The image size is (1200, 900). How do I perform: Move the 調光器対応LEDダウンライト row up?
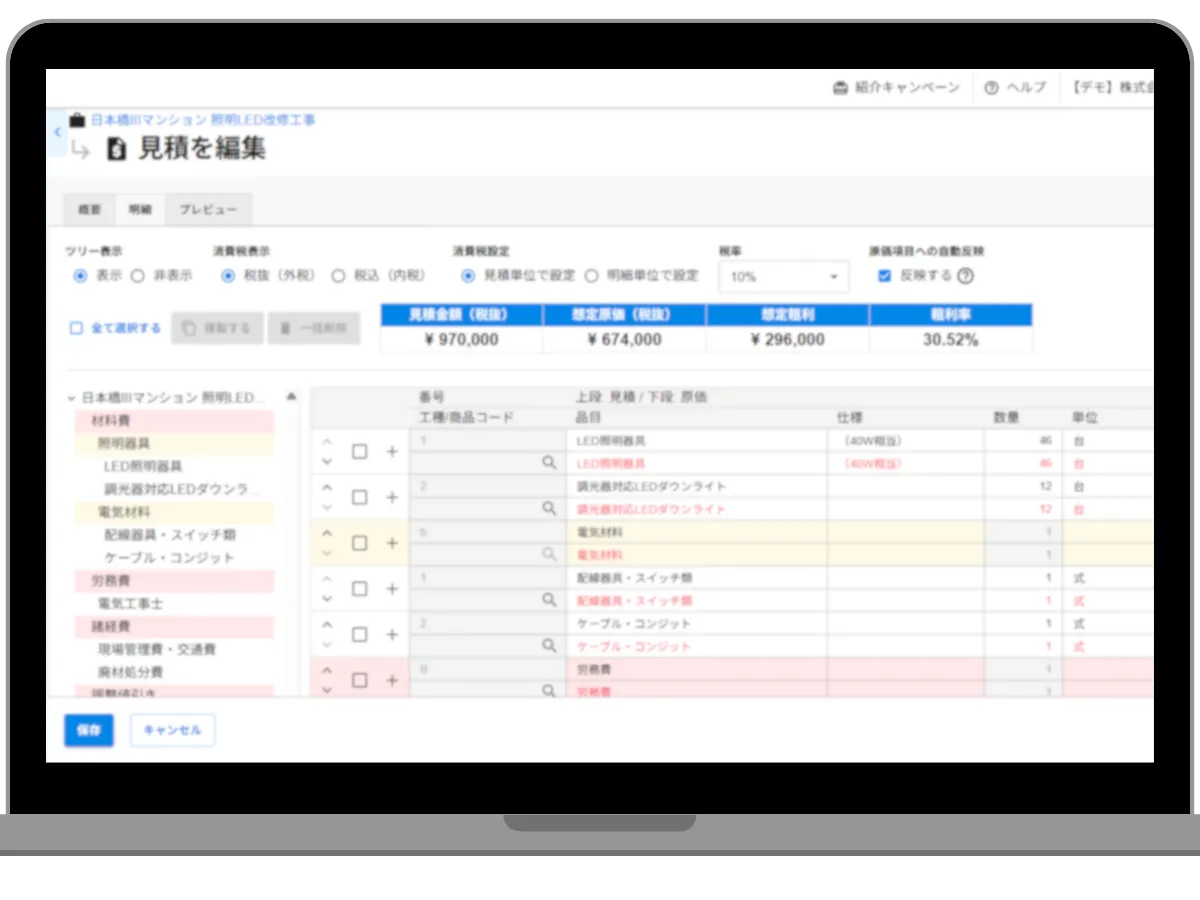click(327, 487)
